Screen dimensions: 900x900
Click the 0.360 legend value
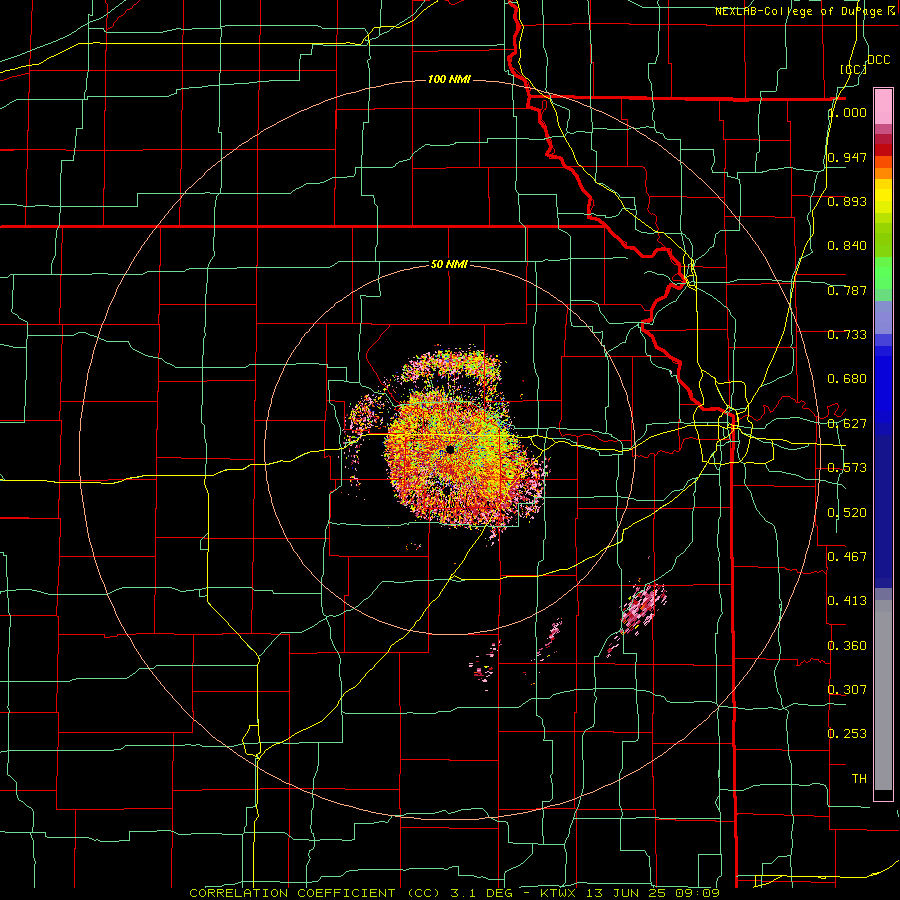847,646
